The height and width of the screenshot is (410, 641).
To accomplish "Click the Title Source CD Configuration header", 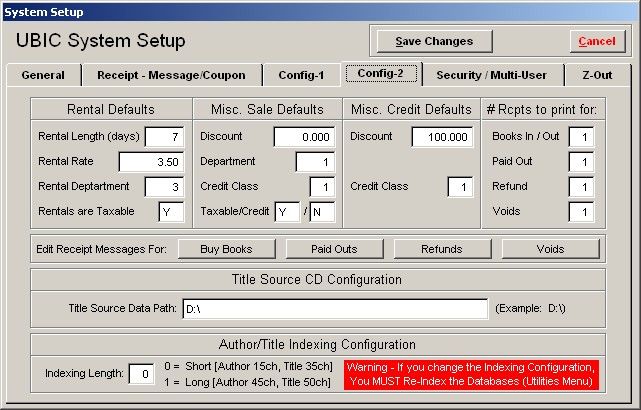I will pyautogui.click(x=317, y=280).
